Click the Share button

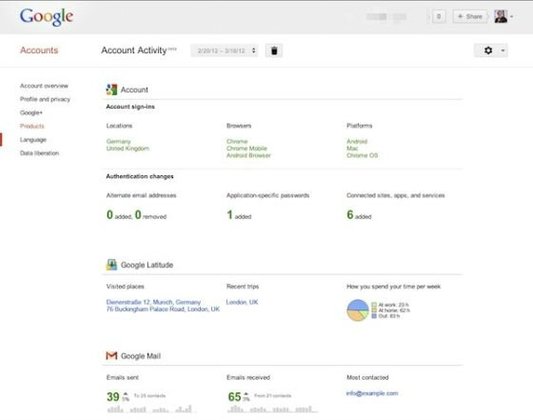coord(470,16)
